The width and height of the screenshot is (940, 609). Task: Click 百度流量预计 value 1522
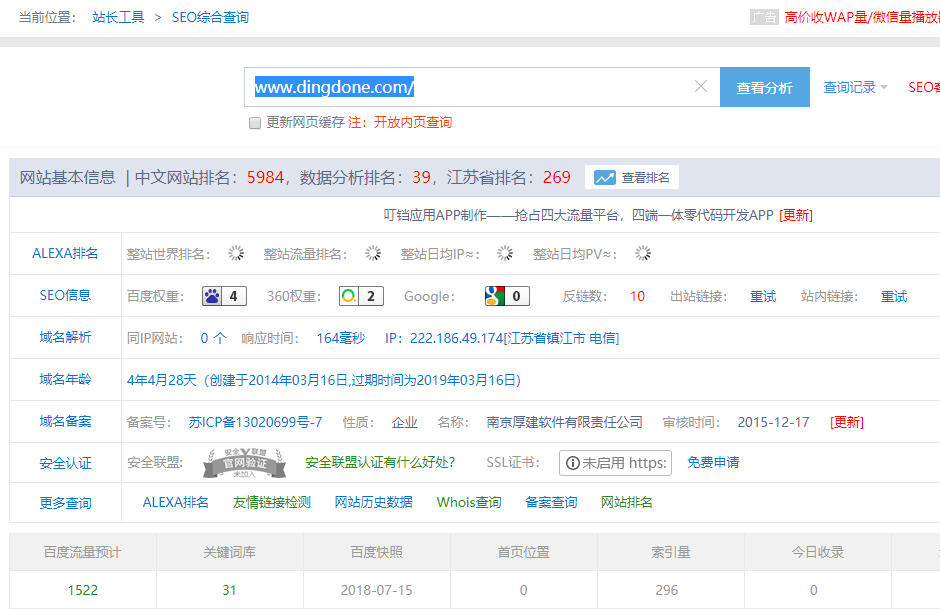83,590
